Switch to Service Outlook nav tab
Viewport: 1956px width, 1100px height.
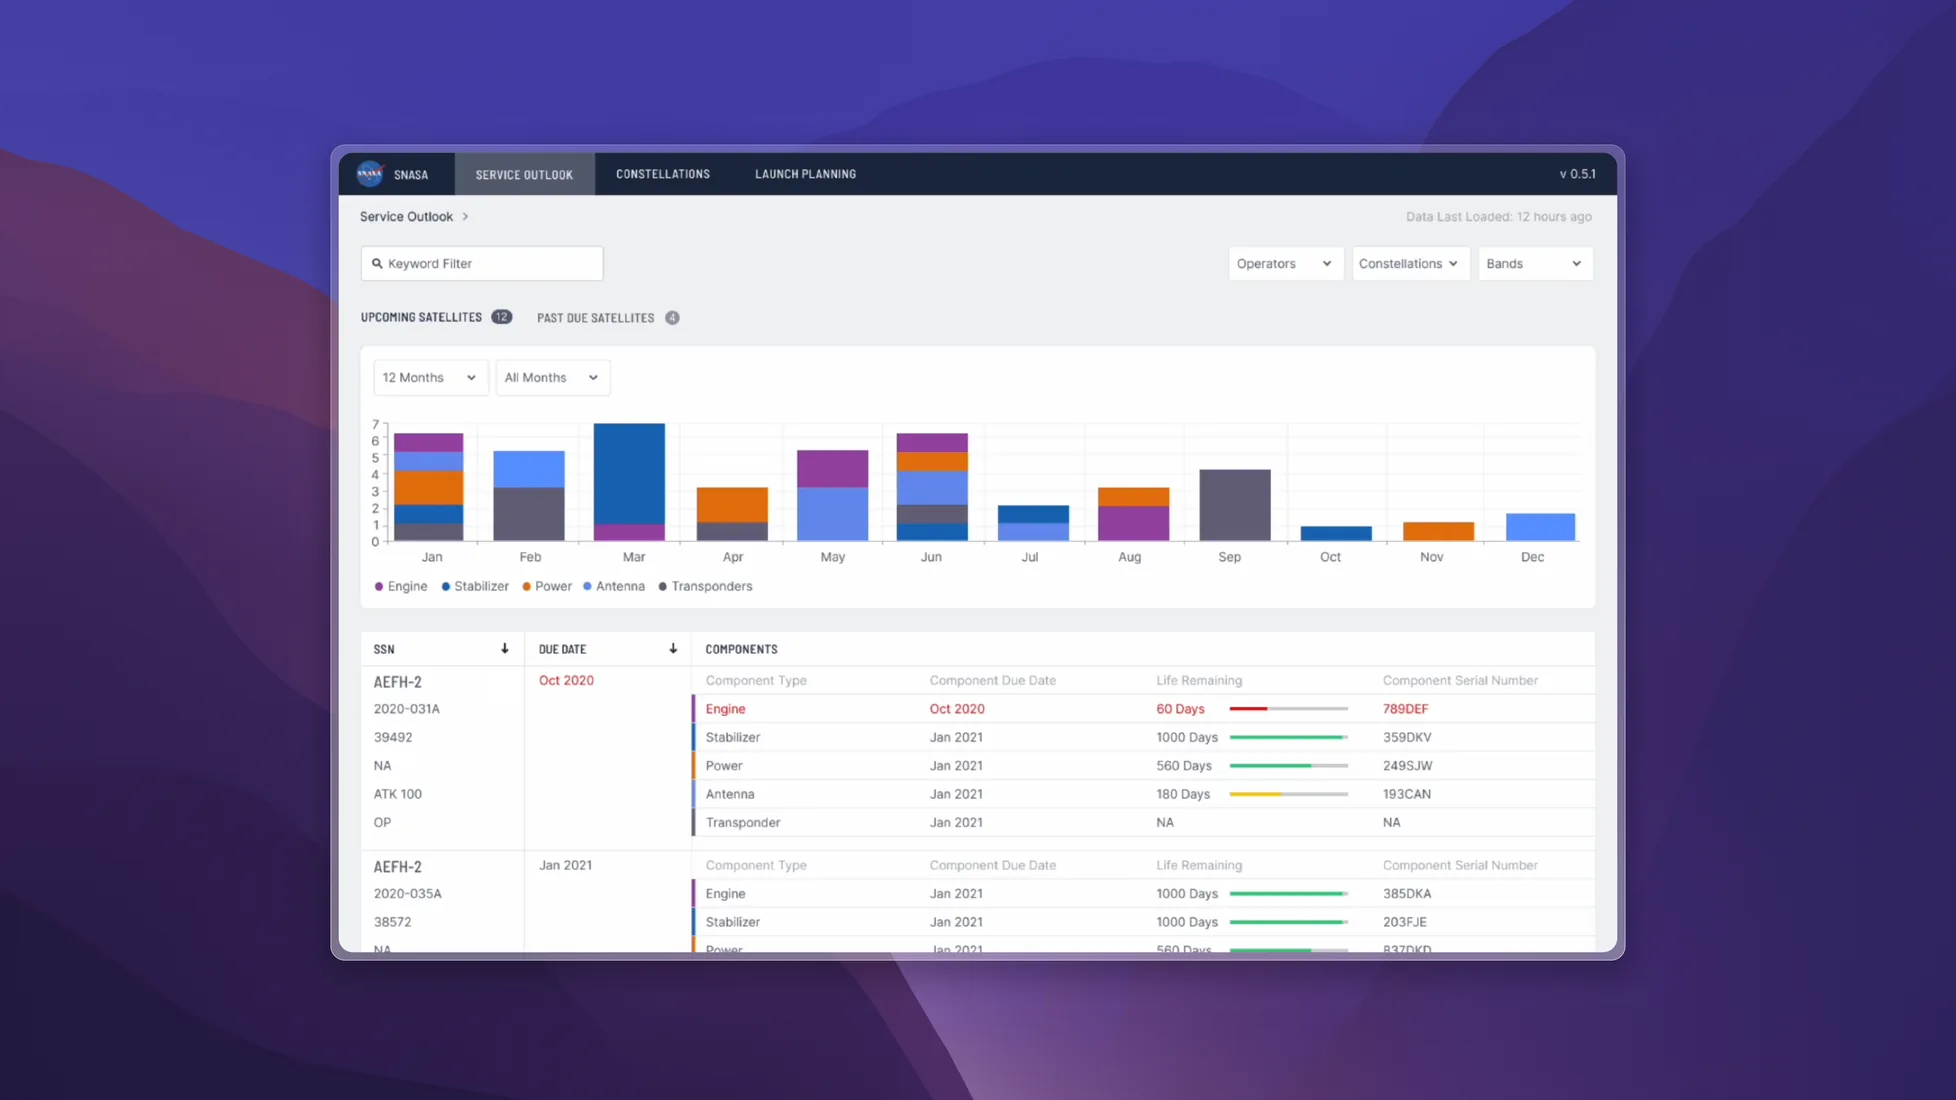pos(524,174)
